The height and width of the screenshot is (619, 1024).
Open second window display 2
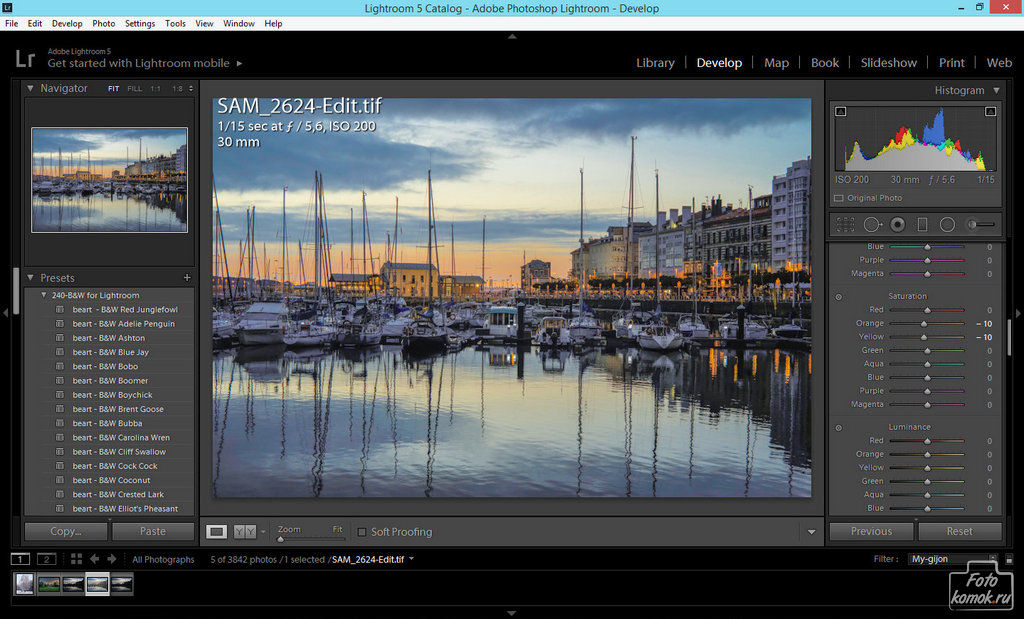46,559
